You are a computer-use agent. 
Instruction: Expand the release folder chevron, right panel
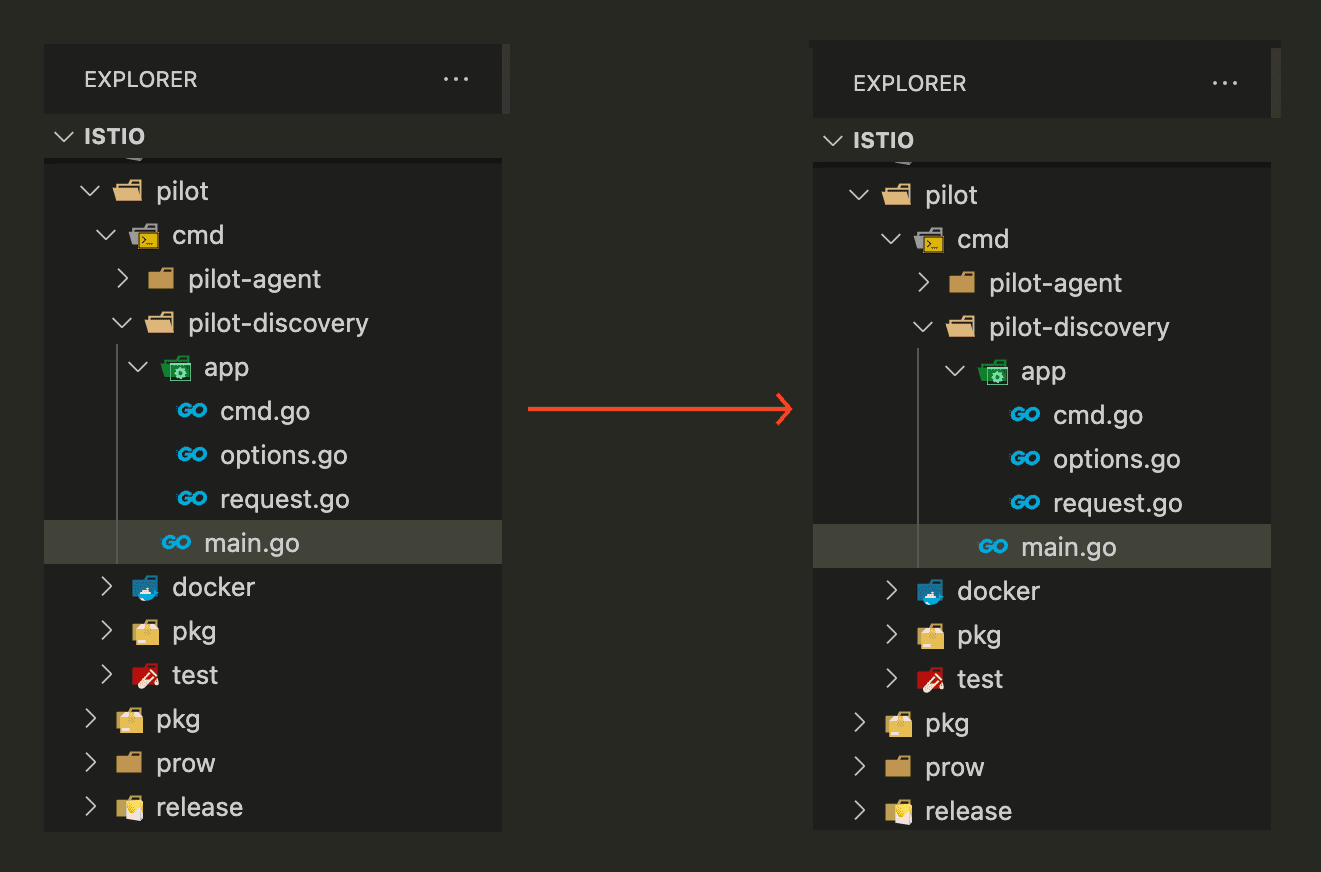859,811
